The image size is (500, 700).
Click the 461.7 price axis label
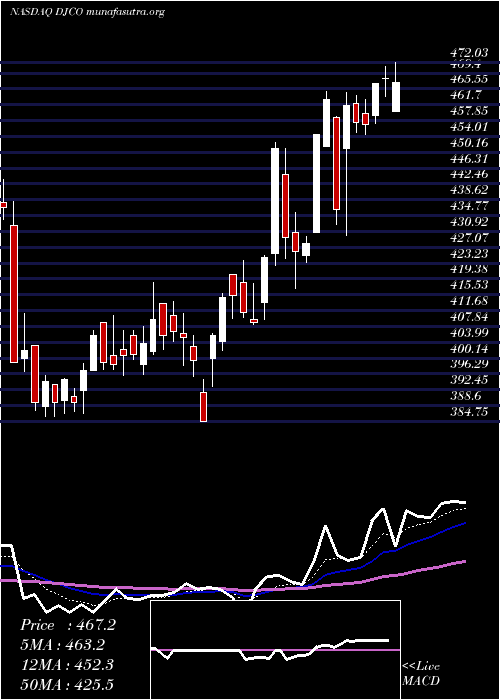click(466, 95)
